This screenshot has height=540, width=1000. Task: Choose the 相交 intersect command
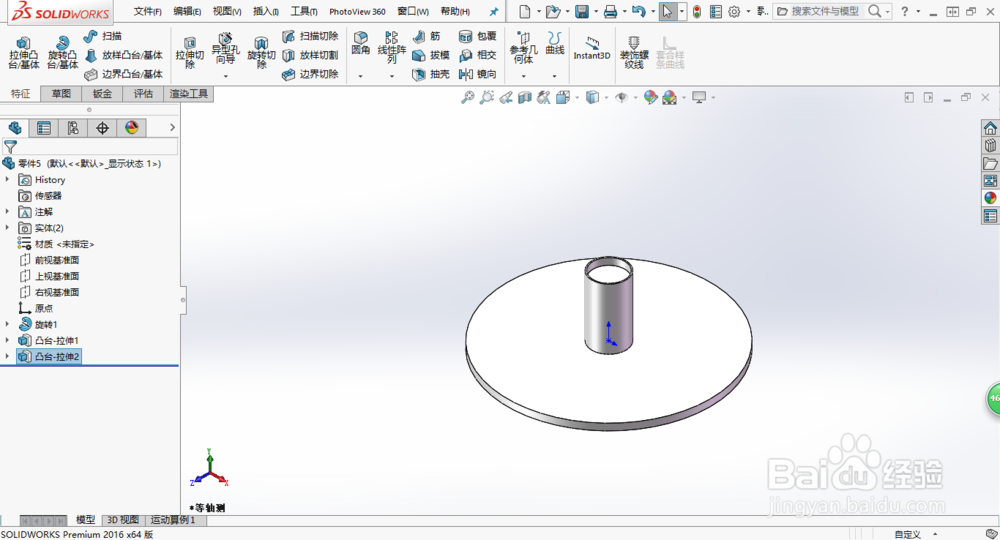pos(478,55)
